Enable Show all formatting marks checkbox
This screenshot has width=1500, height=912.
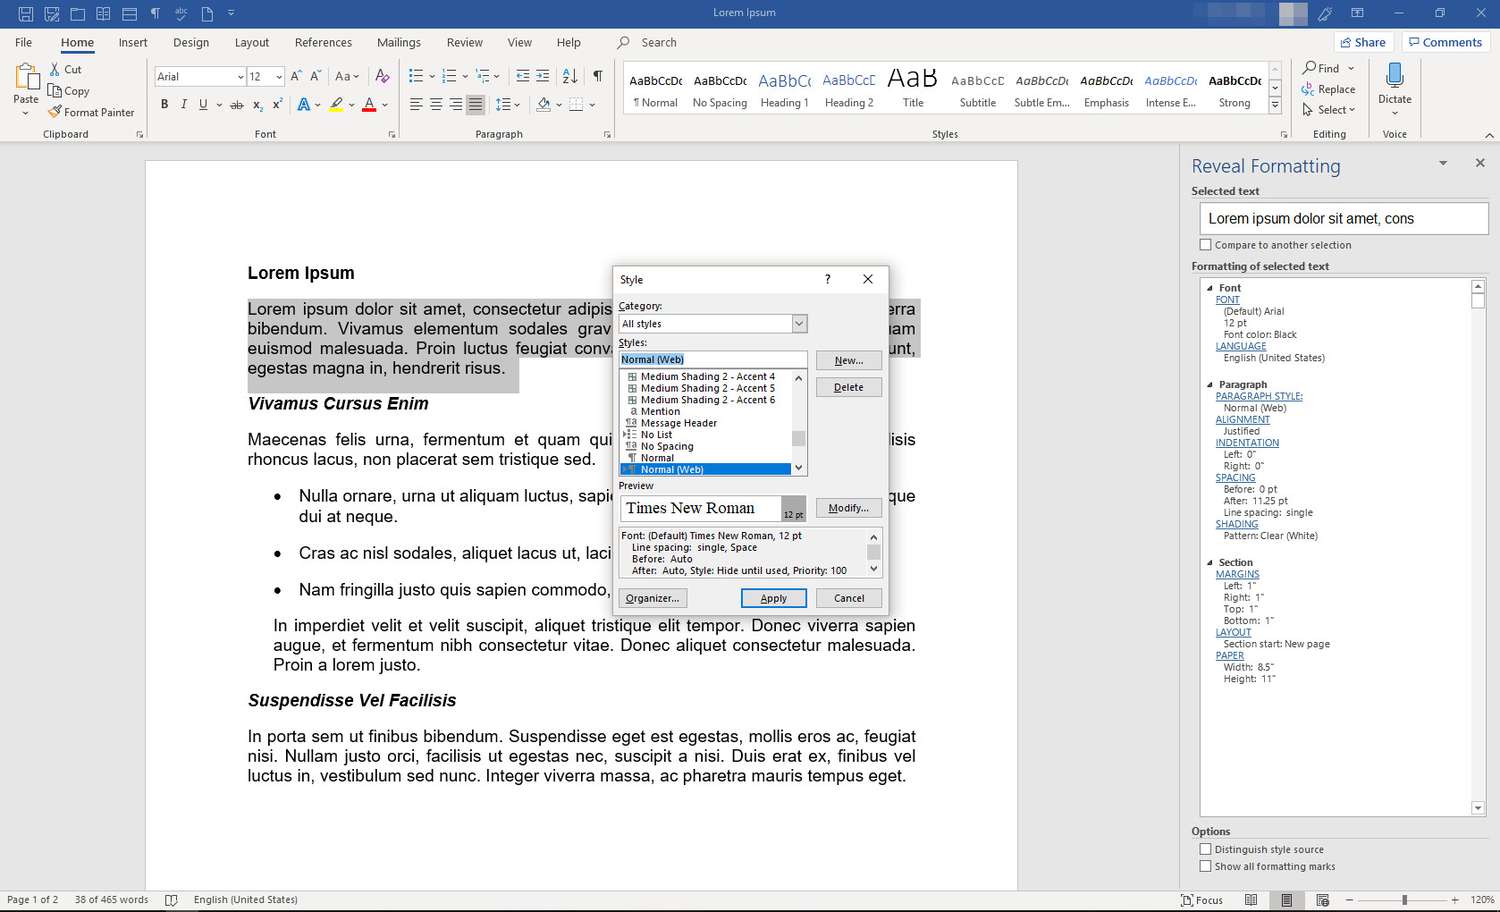click(1205, 866)
